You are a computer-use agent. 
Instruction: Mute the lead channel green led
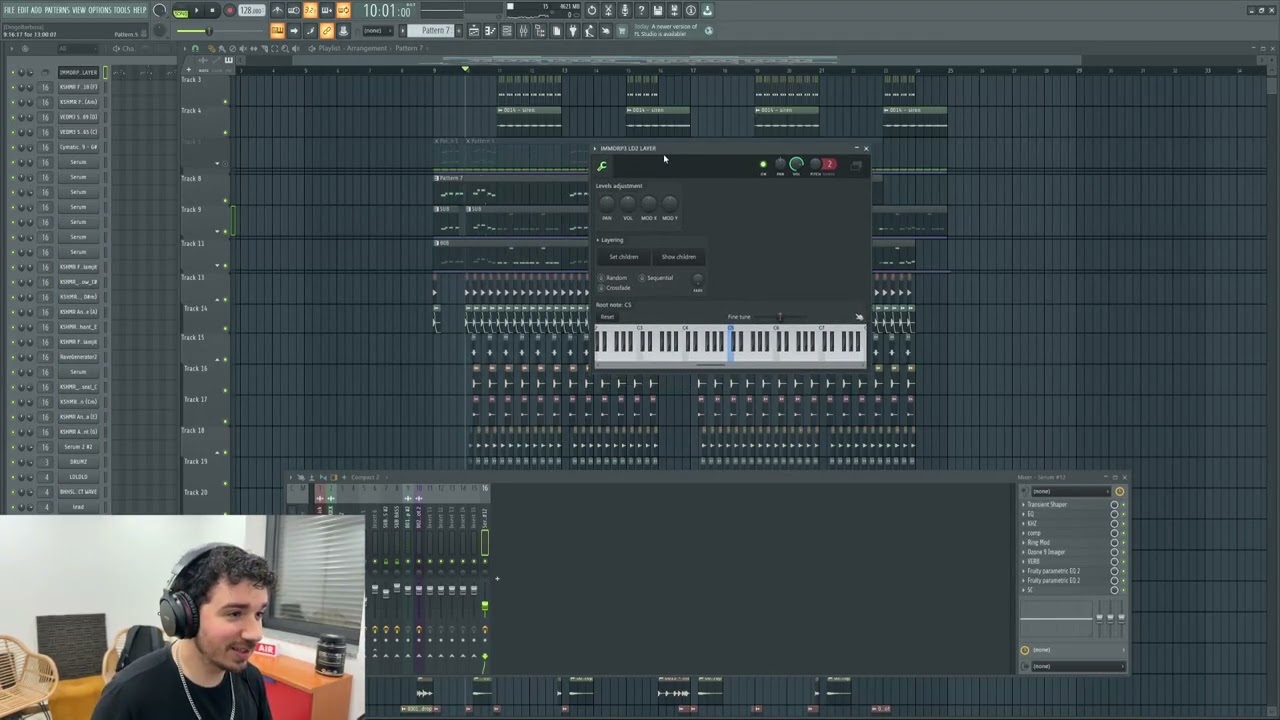click(x=13, y=507)
